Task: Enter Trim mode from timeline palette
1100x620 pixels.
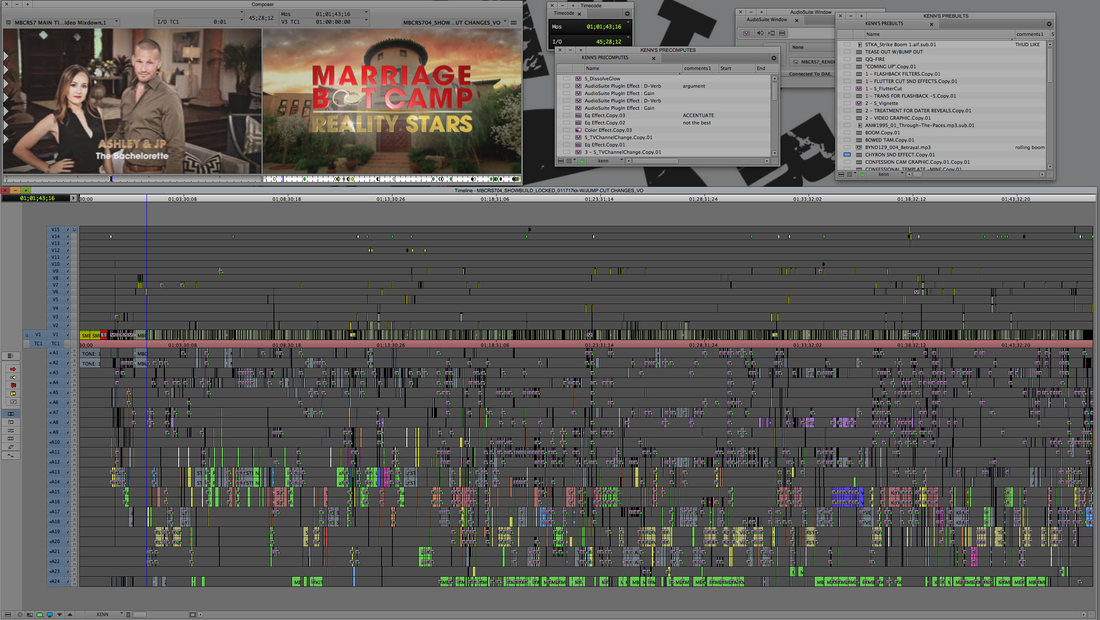Action: point(11,422)
